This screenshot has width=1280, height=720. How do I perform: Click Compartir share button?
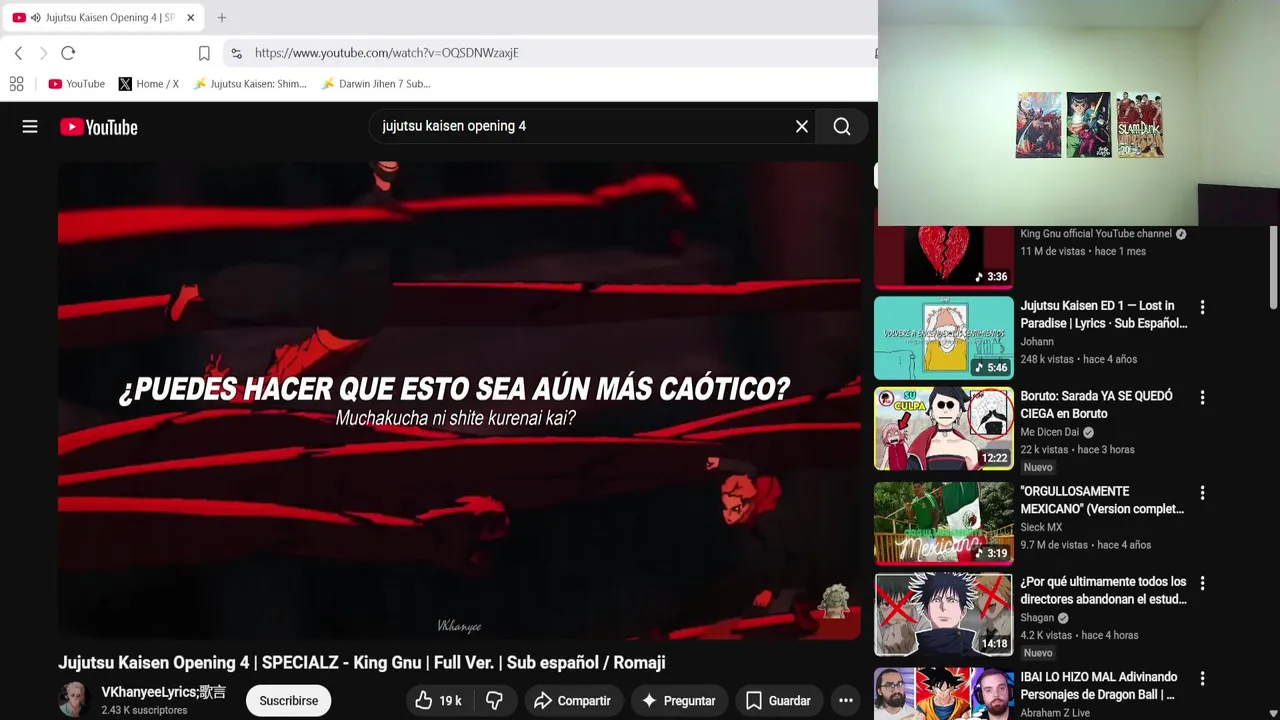(x=572, y=701)
